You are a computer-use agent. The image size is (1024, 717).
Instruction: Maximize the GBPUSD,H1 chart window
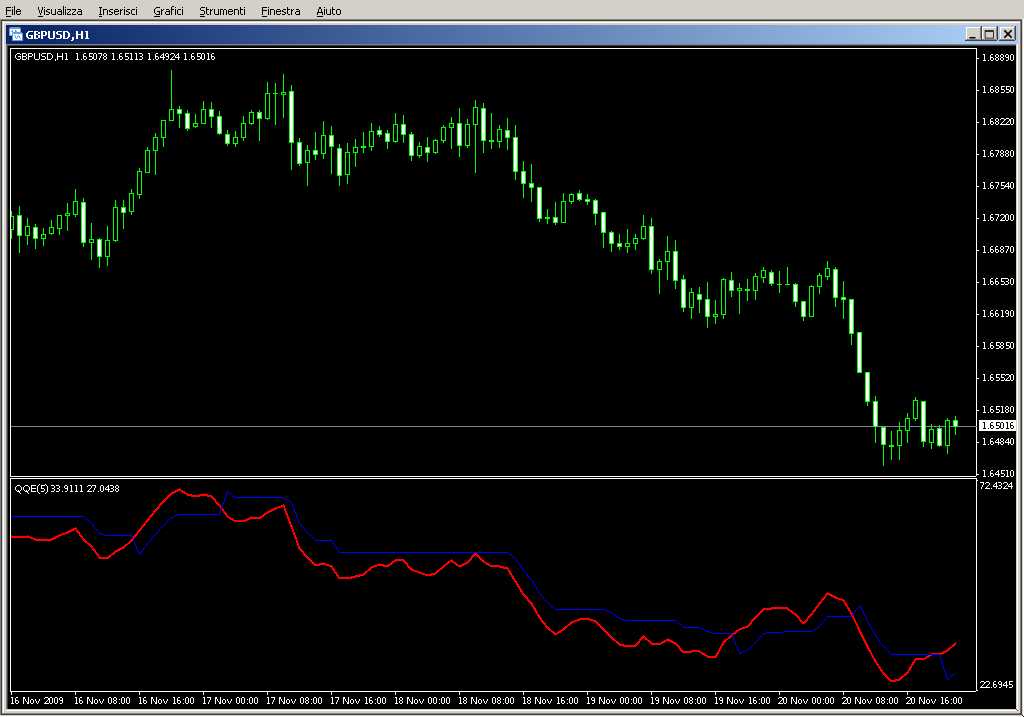pos(989,34)
